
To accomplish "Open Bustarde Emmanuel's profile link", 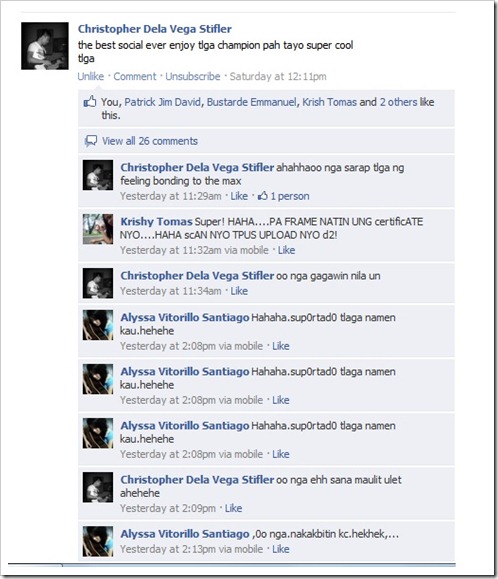I will tap(251, 102).
